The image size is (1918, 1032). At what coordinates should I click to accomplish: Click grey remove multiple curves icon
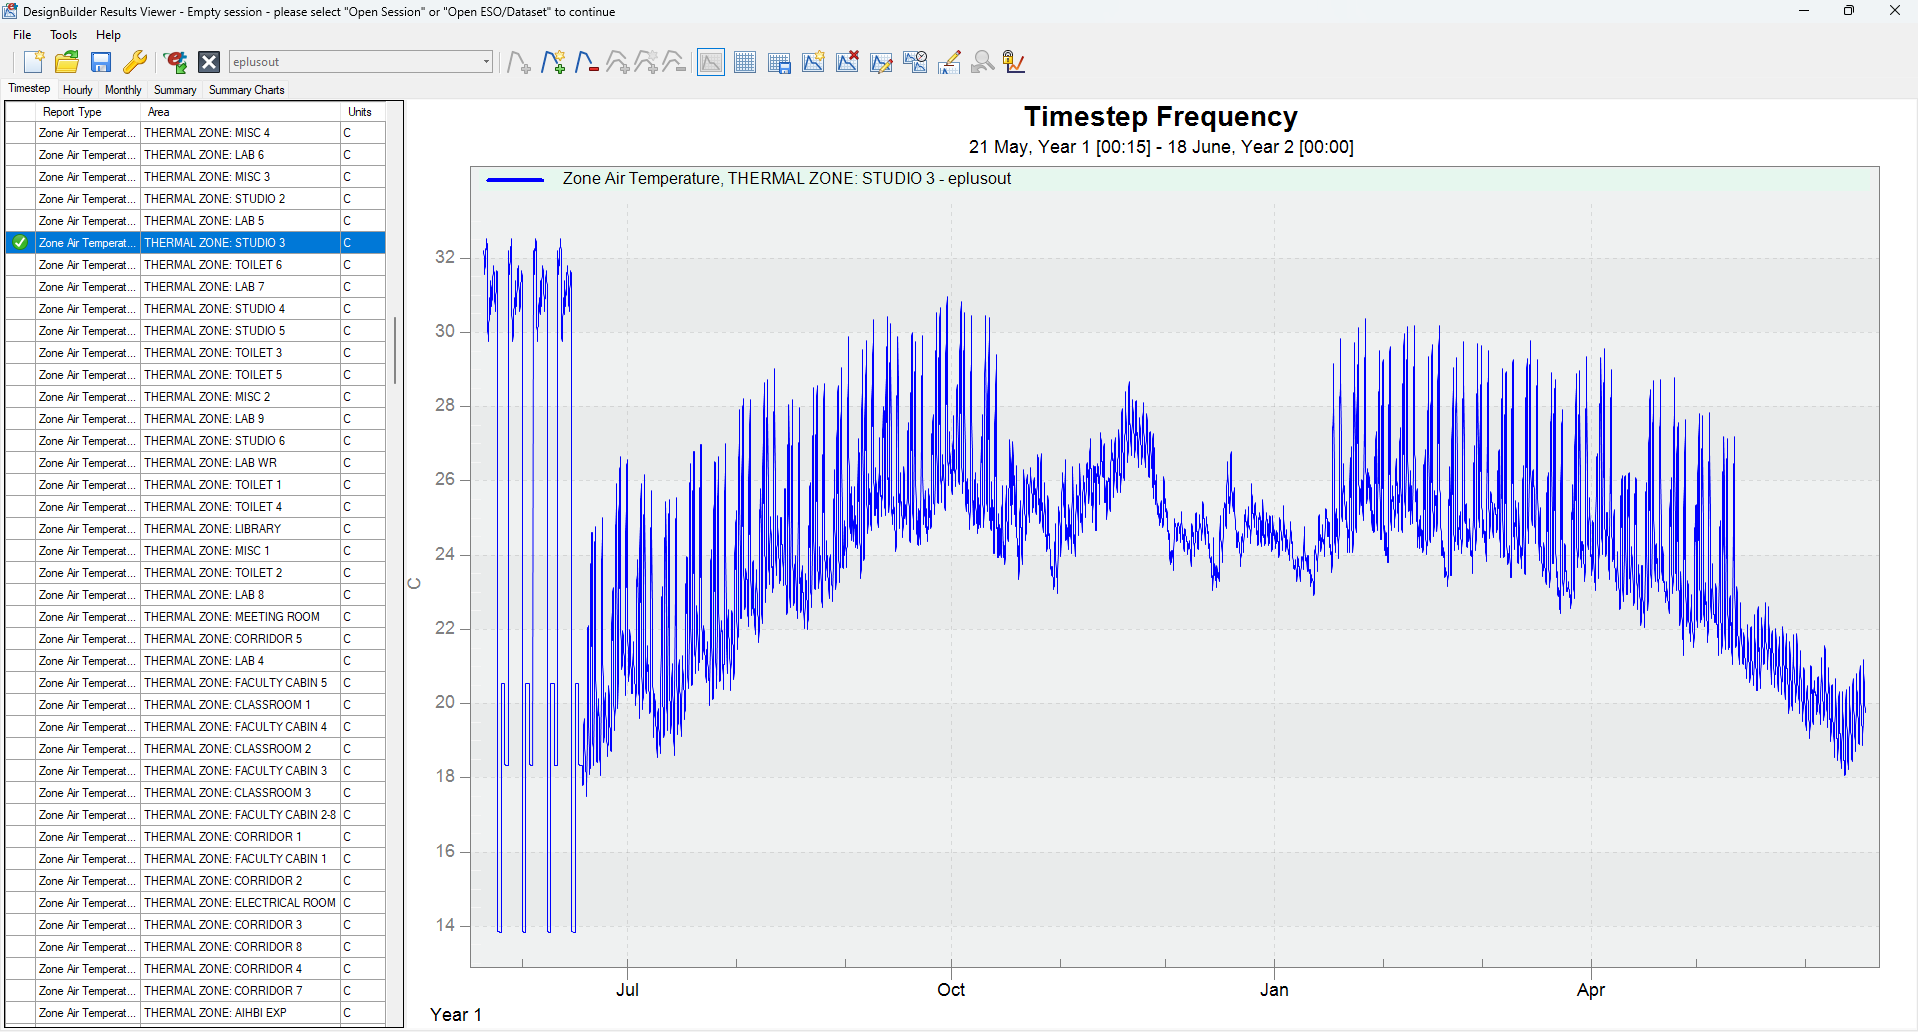click(x=675, y=62)
